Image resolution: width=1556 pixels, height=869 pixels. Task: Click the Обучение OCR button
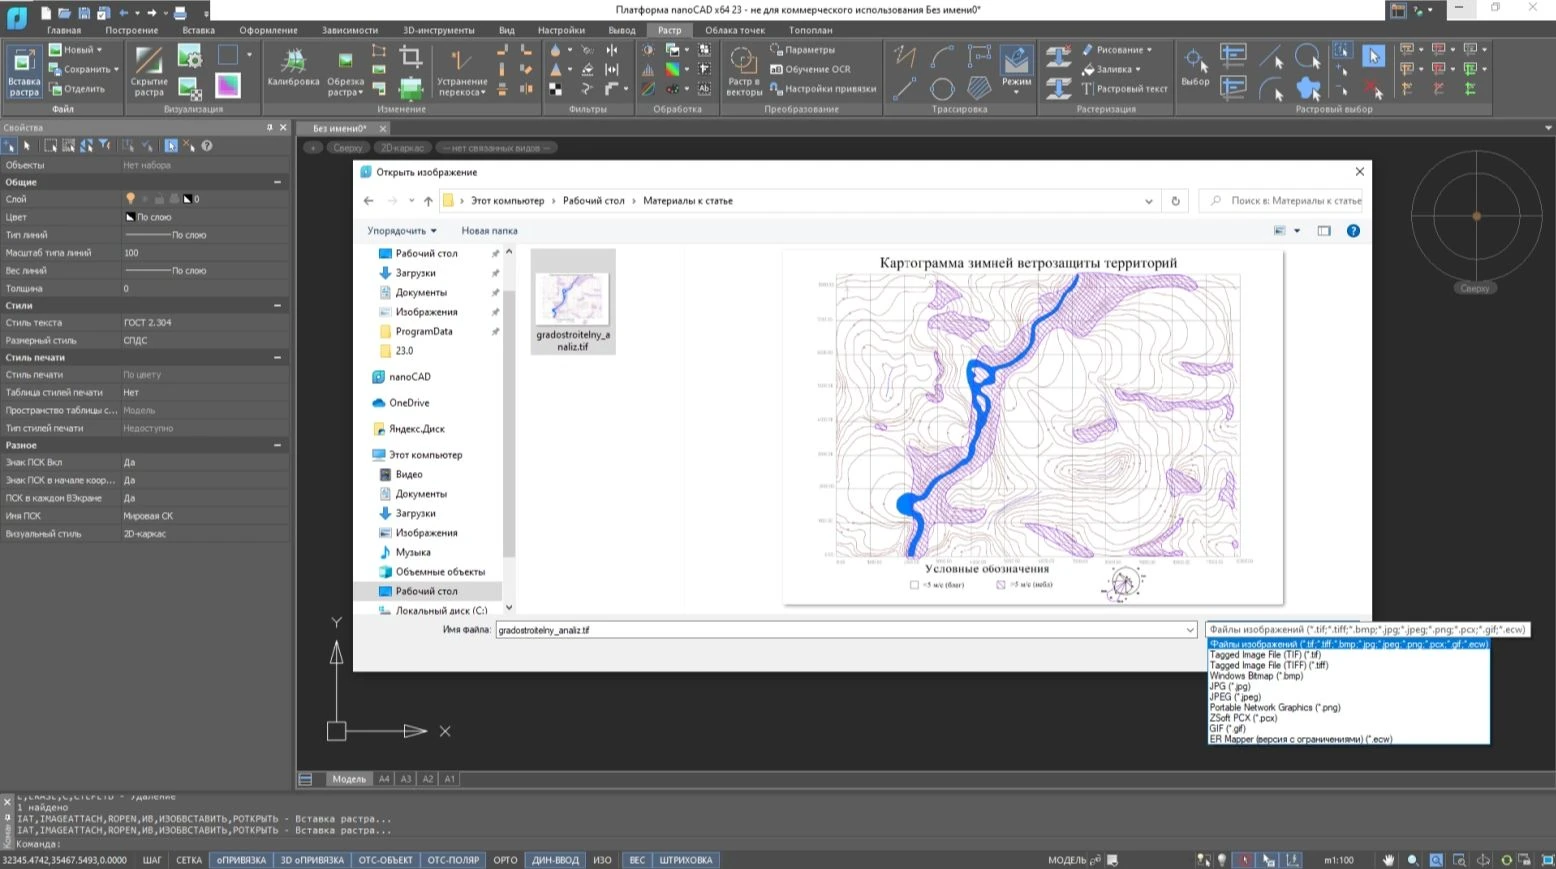[x=810, y=69]
